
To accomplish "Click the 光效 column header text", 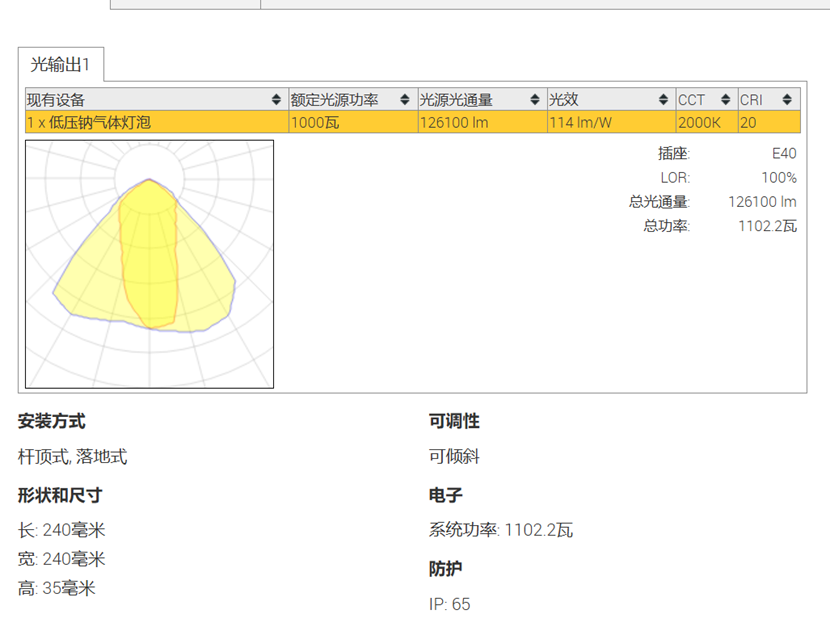I will (564, 100).
